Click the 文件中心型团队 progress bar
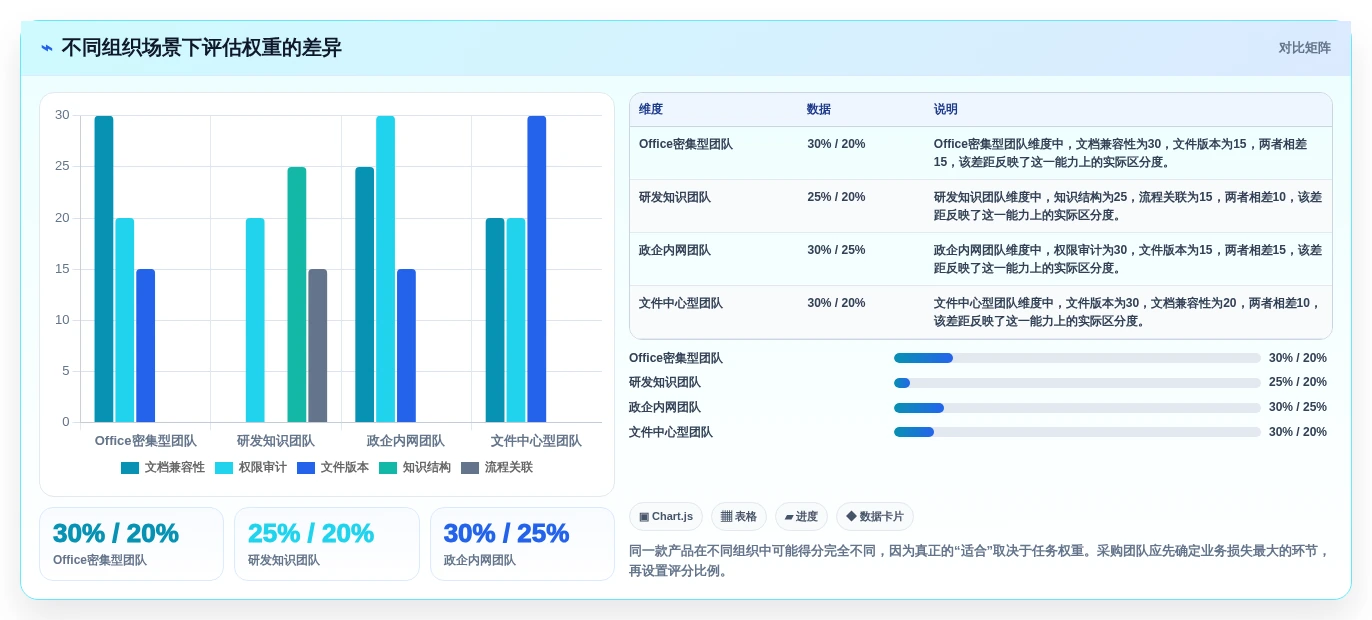1372x620 pixels. (x=1077, y=432)
